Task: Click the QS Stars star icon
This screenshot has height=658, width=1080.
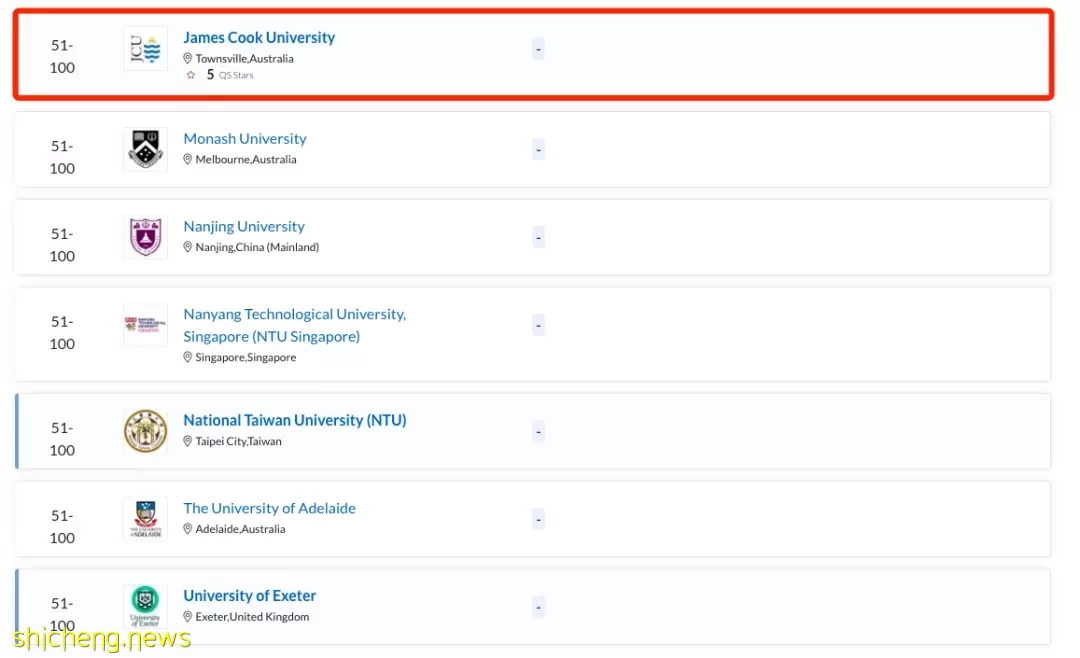Action: pyautogui.click(x=191, y=75)
